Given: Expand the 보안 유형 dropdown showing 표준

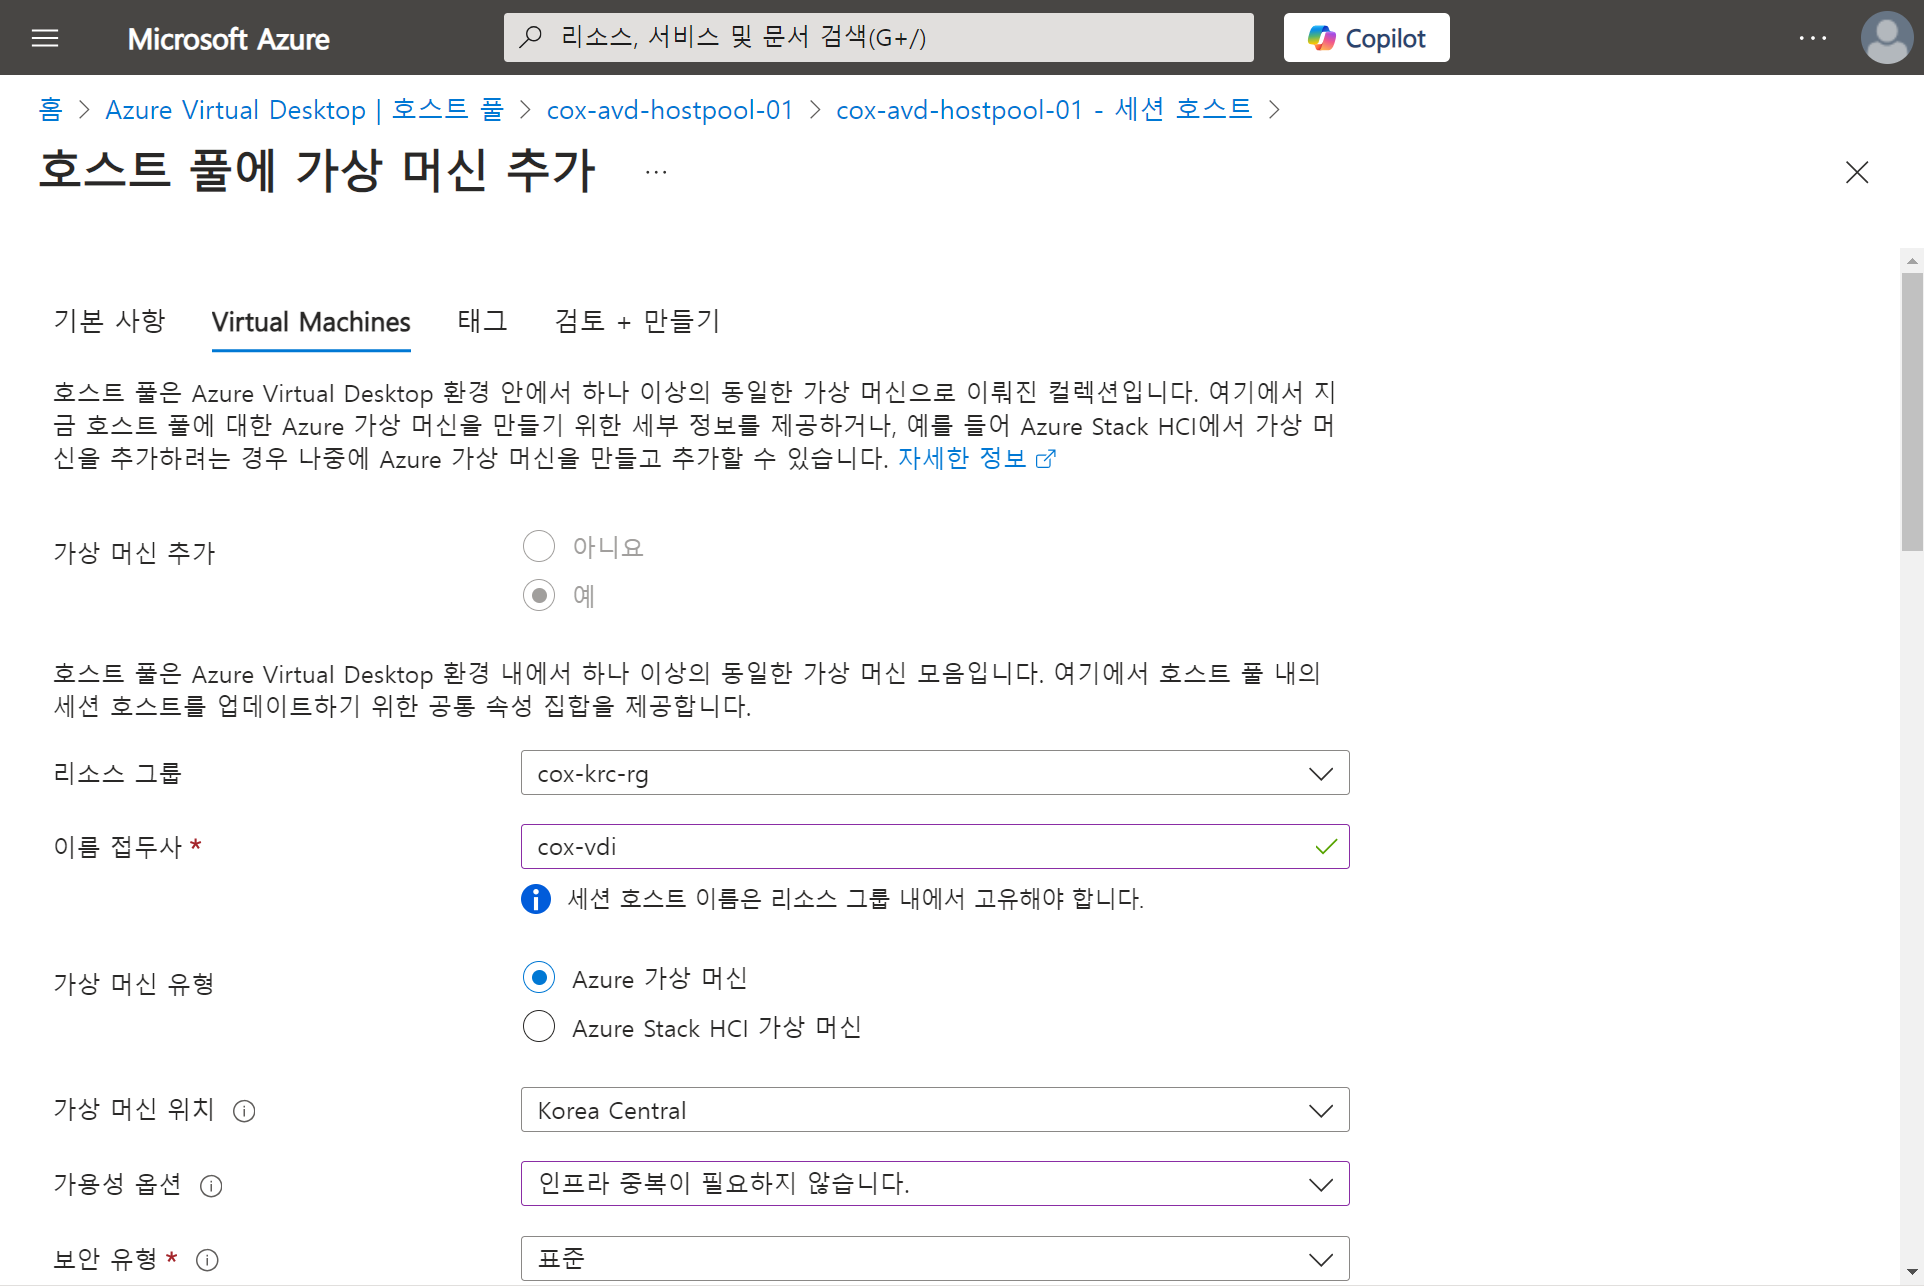Looking at the screenshot, I should [934, 1258].
